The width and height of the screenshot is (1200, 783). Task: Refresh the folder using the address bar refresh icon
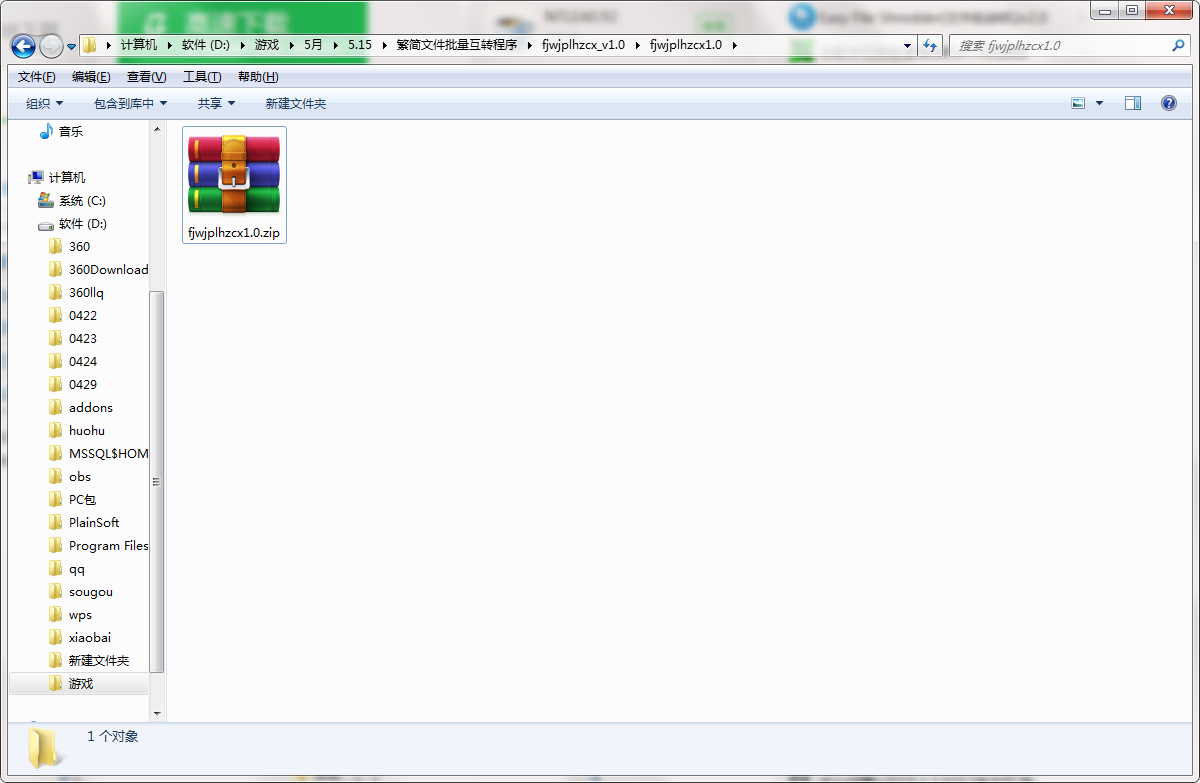click(931, 45)
